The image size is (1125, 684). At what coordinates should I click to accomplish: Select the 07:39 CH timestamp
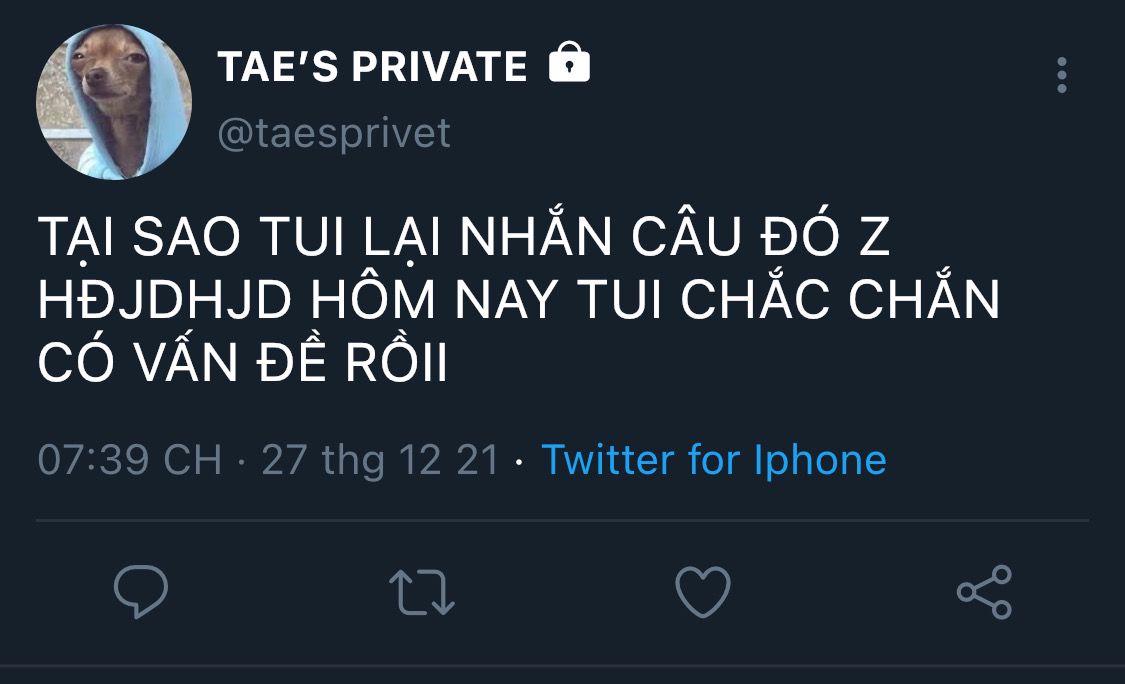[129, 460]
